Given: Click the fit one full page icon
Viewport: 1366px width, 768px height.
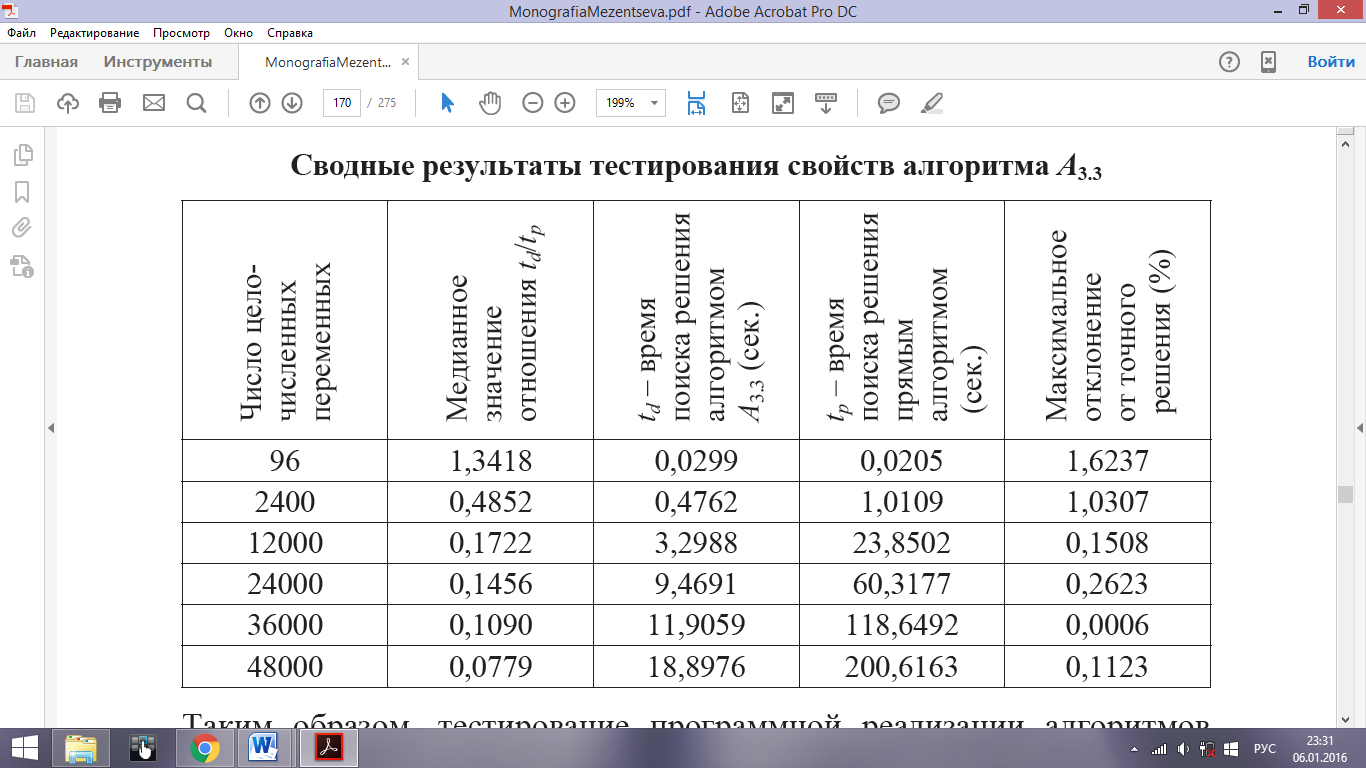Looking at the screenshot, I should (x=740, y=103).
